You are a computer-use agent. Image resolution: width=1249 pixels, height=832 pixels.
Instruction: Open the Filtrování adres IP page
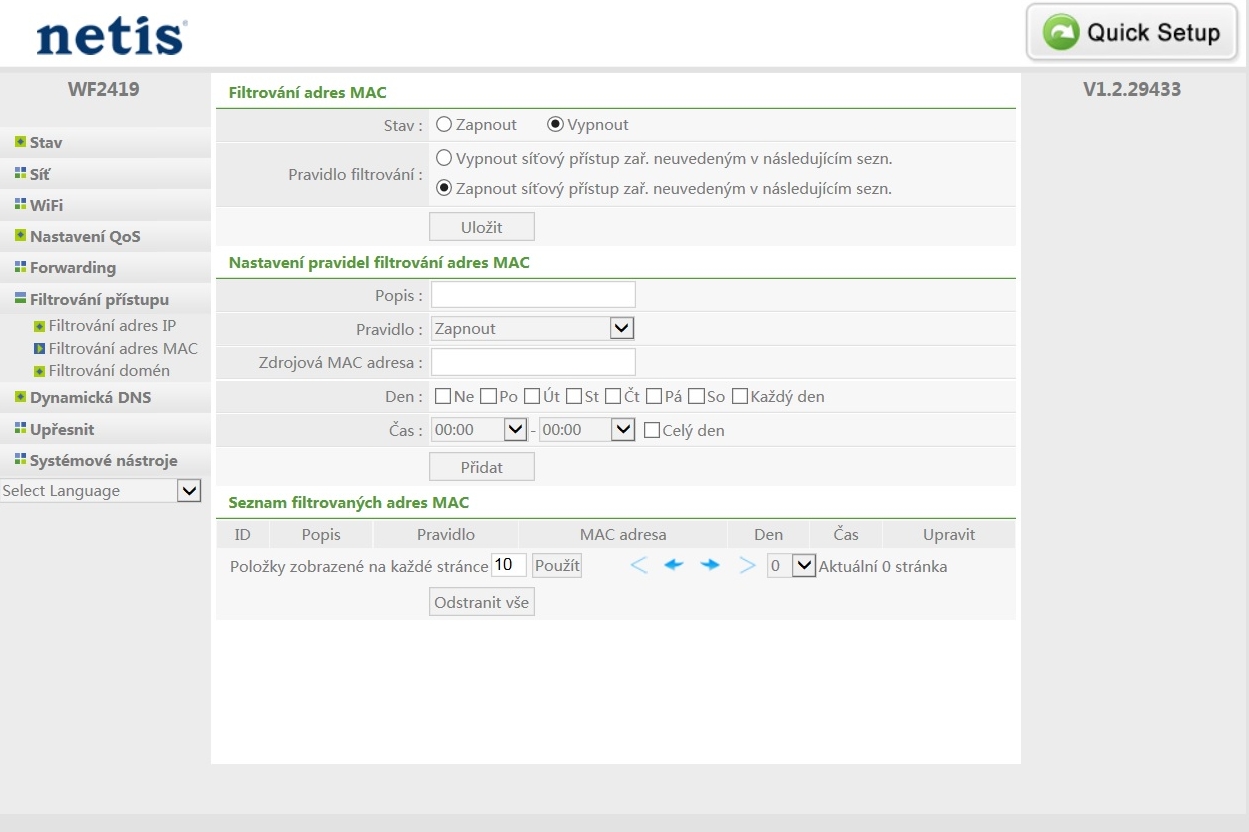112,326
